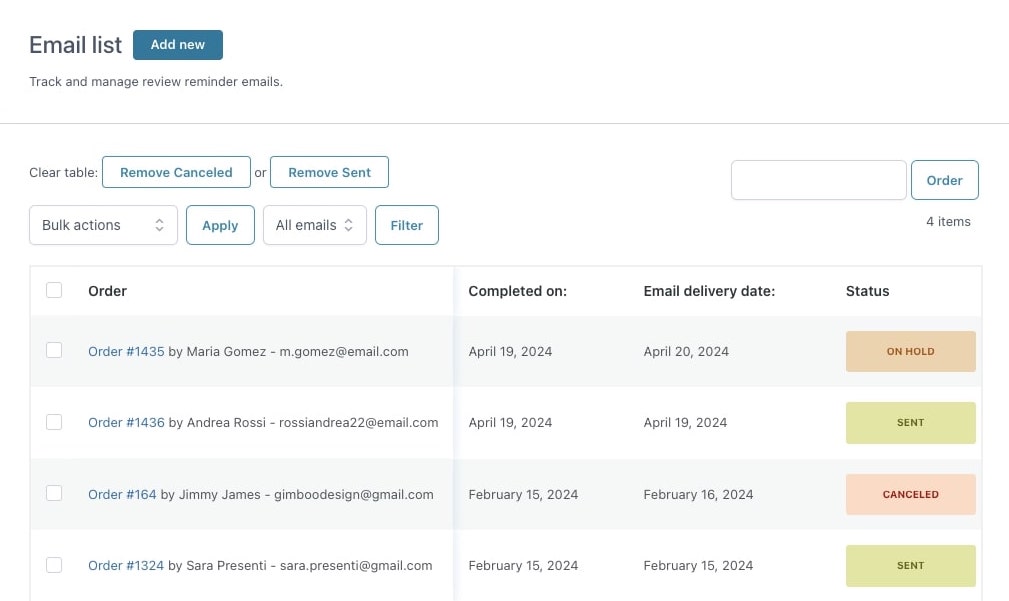The height and width of the screenshot is (601, 1009).
Task: Select the checkbox for Order #1436
Action: click(54, 422)
